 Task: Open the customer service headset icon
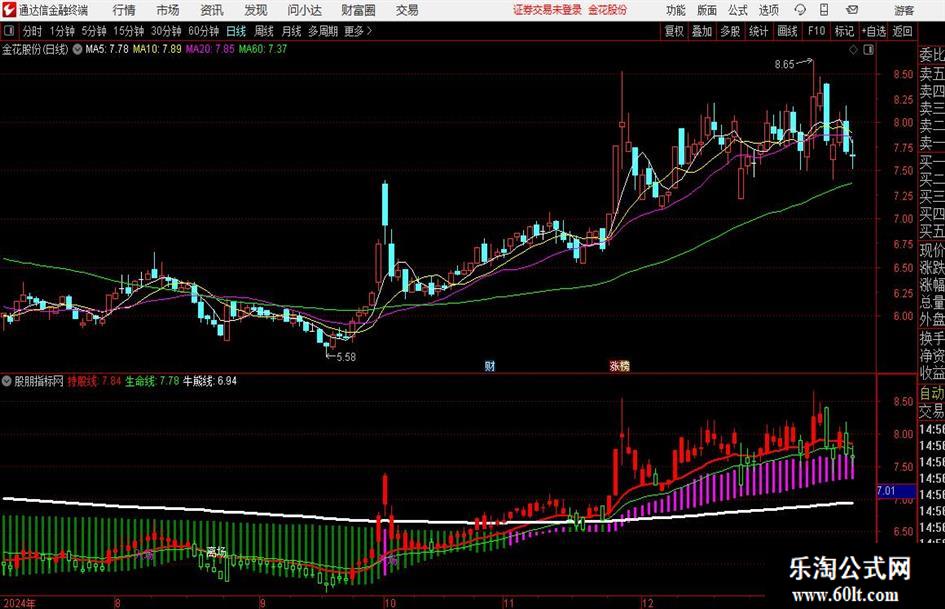coord(800,10)
